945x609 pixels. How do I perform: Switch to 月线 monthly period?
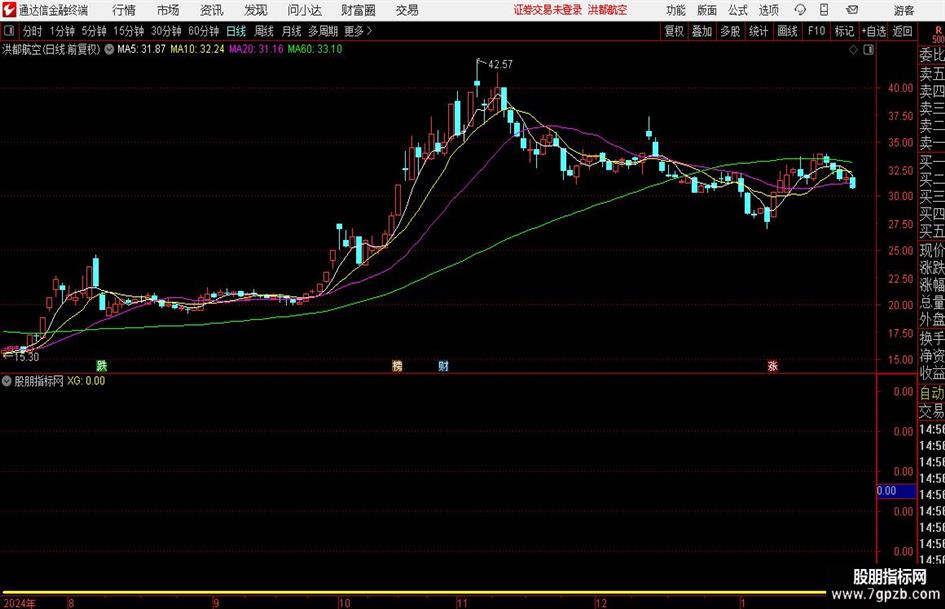coord(291,31)
